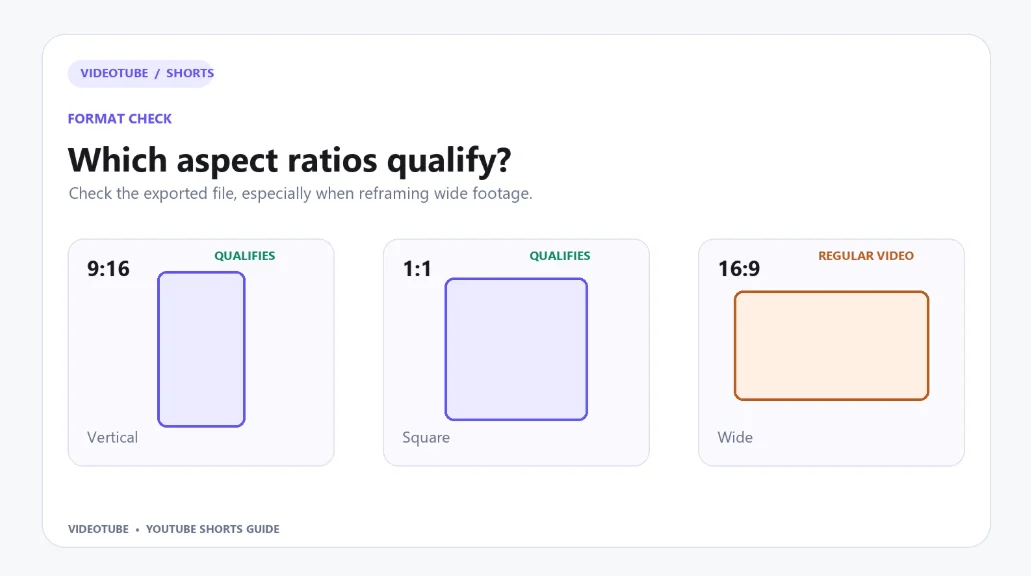Viewport: 1031px width, 576px height.
Task: Select the FORMAT CHECK label
Action: pyautogui.click(x=120, y=119)
